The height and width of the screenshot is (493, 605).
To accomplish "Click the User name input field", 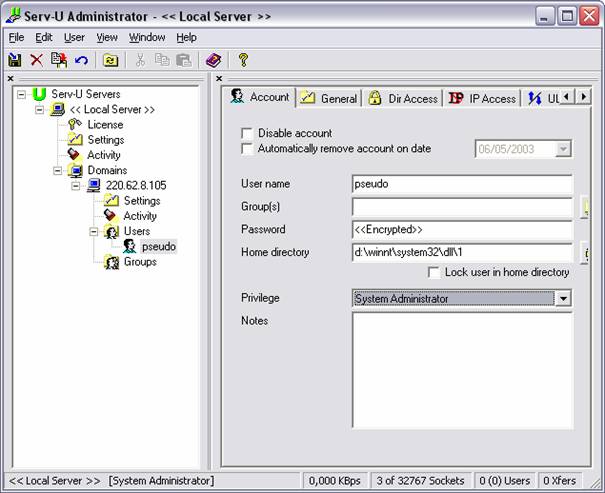I will click(462, 184).
